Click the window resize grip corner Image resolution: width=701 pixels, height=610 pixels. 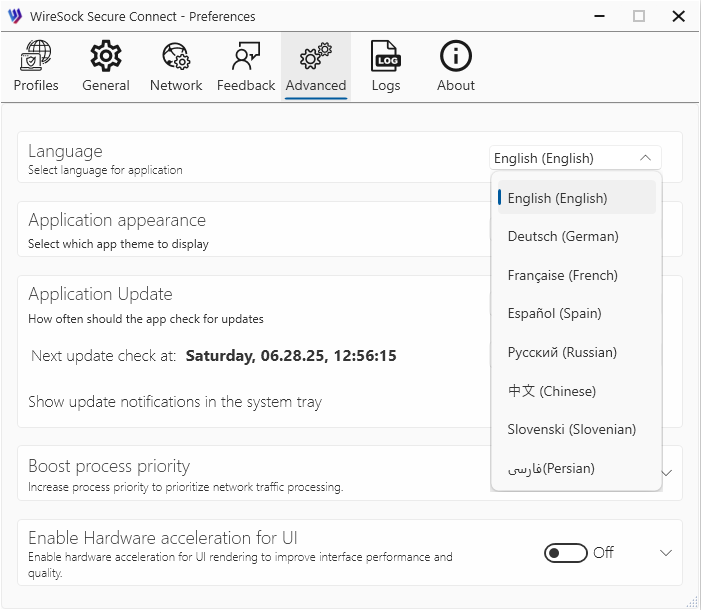[x=692, y=602]
